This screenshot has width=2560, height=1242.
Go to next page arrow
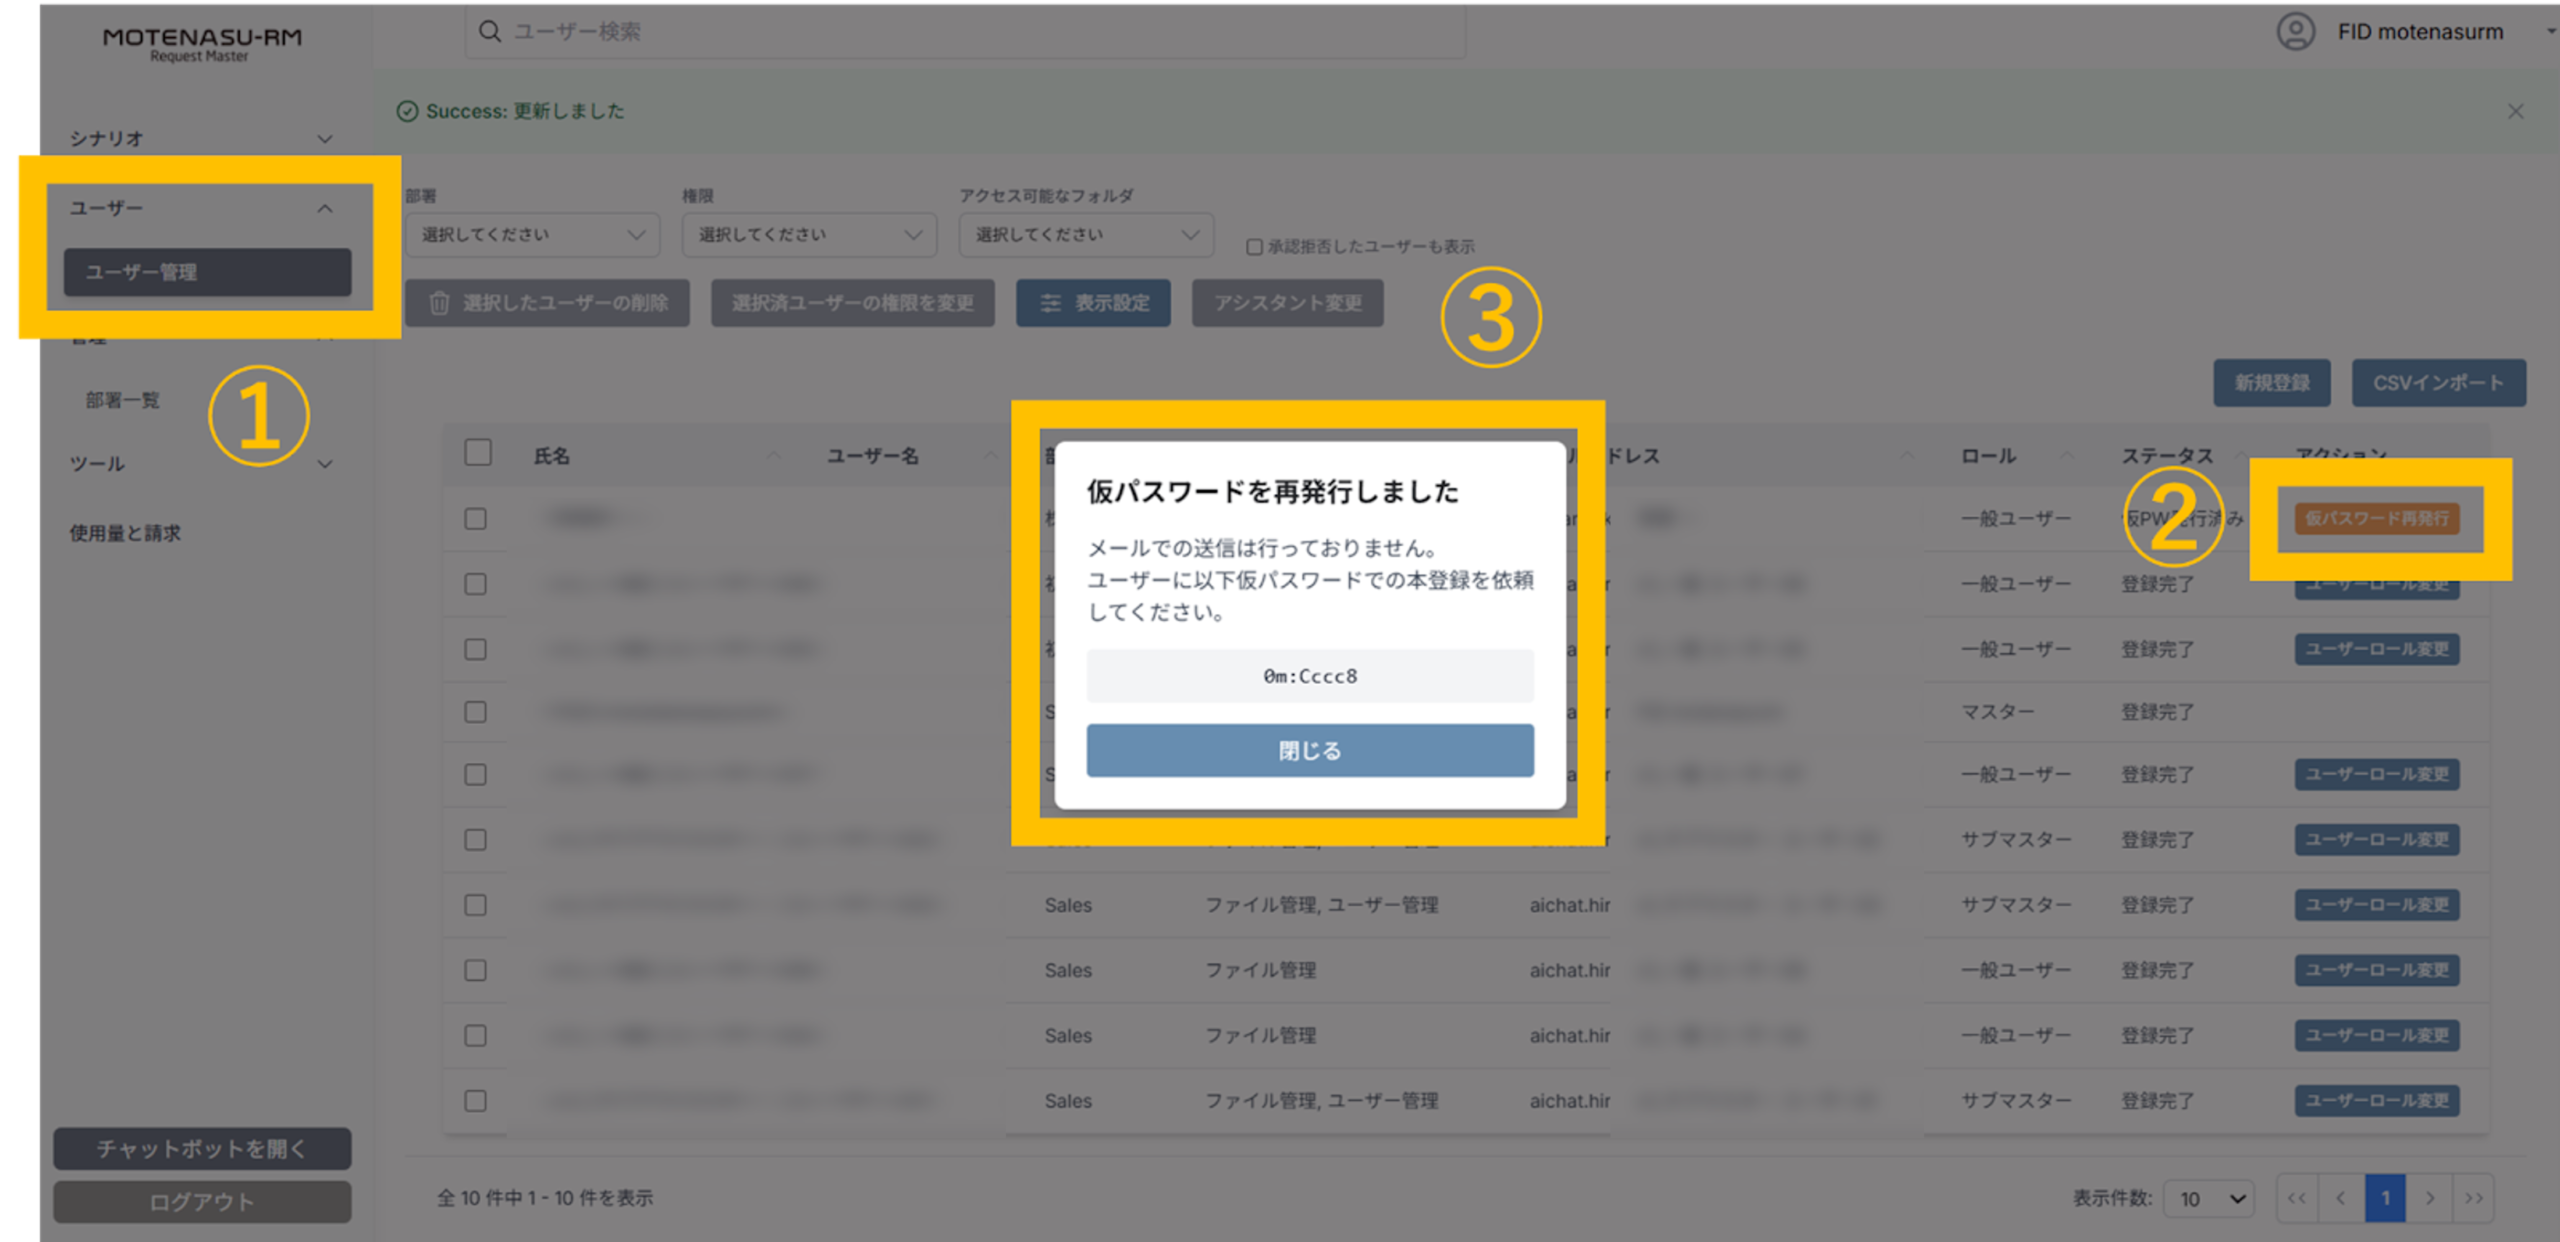[x=2429, y=1197]
